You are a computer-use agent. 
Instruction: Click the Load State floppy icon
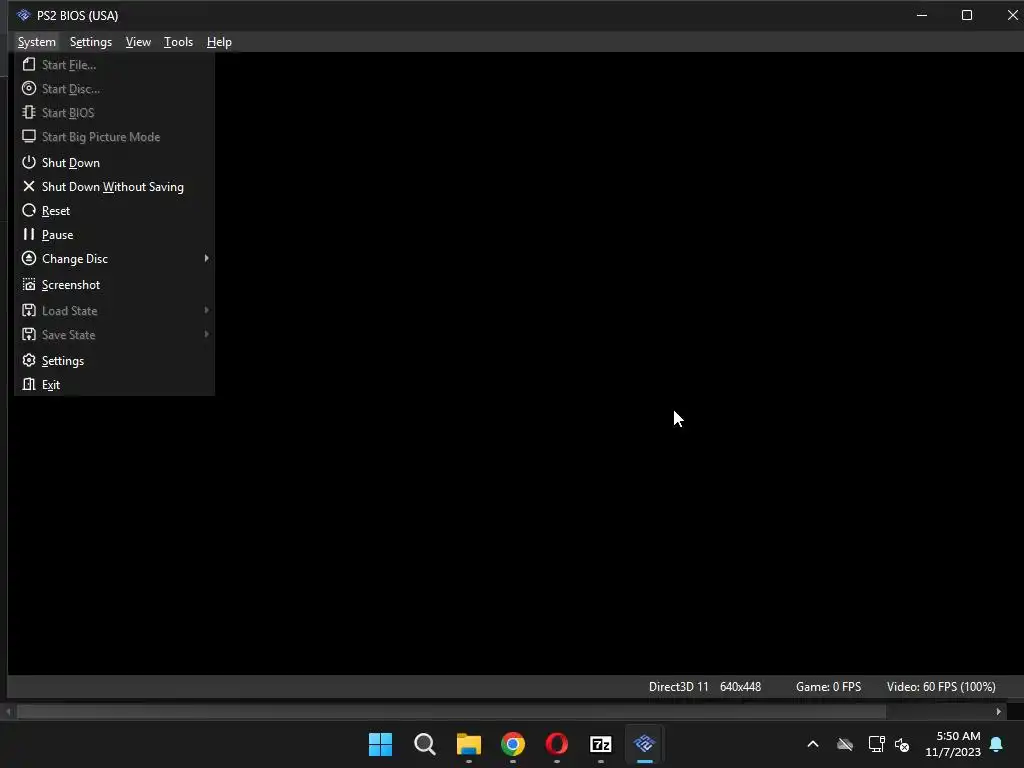tap(29, 310)
